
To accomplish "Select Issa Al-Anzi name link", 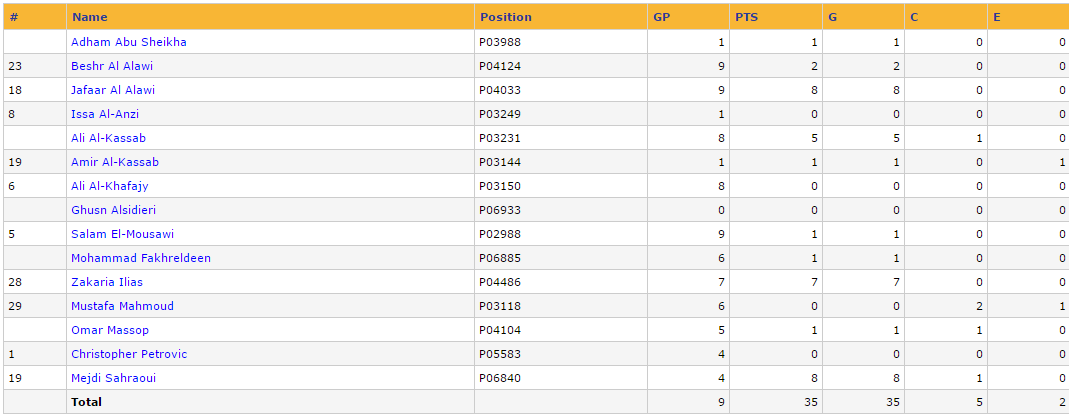I will 105,114.
